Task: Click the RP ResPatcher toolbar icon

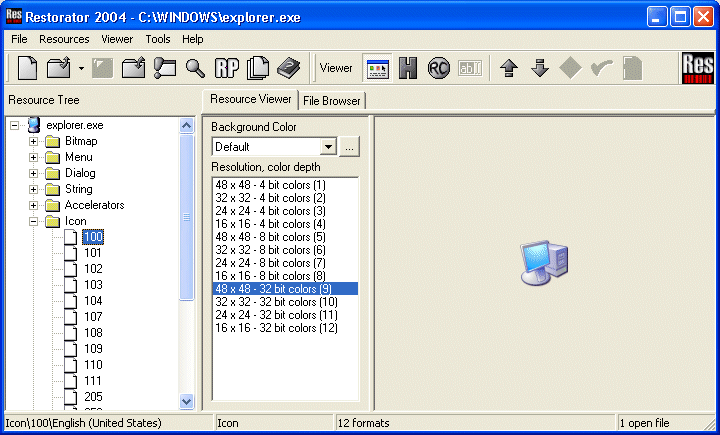Action: (227, 68)
